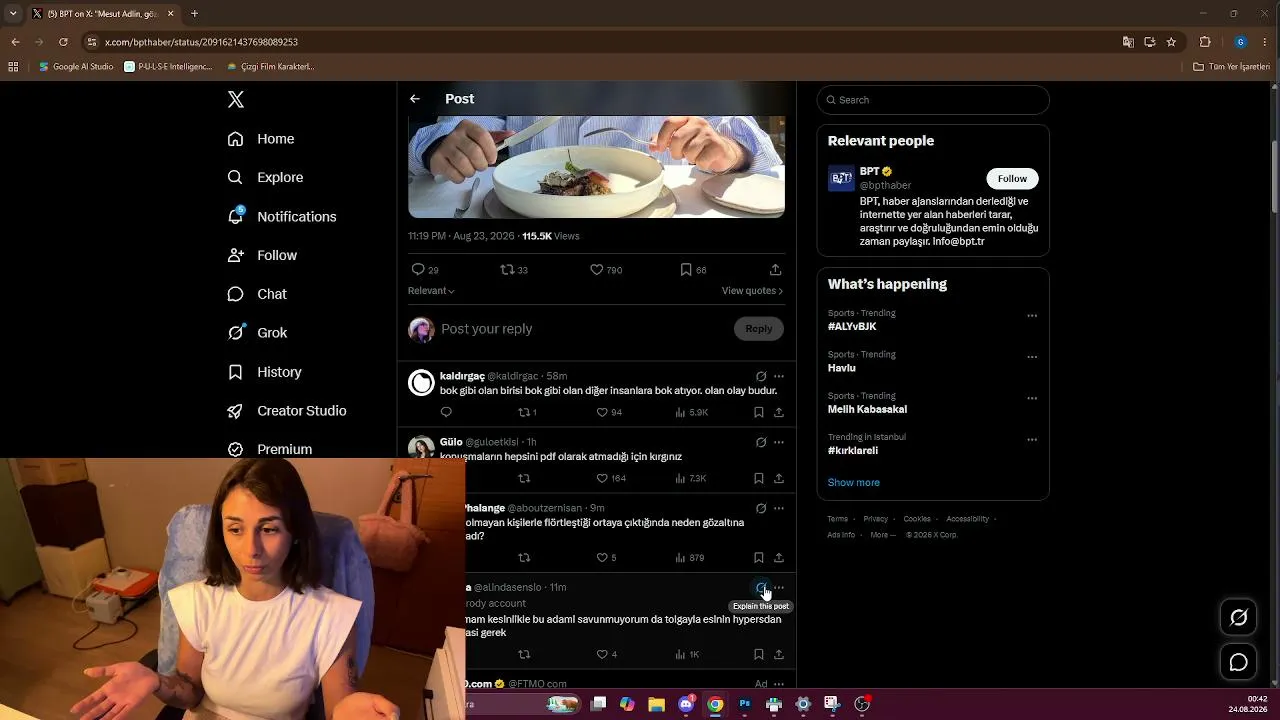
Task: Open Grok explain icon on kaldırgaç reply
Action: (x=761, y=377)
